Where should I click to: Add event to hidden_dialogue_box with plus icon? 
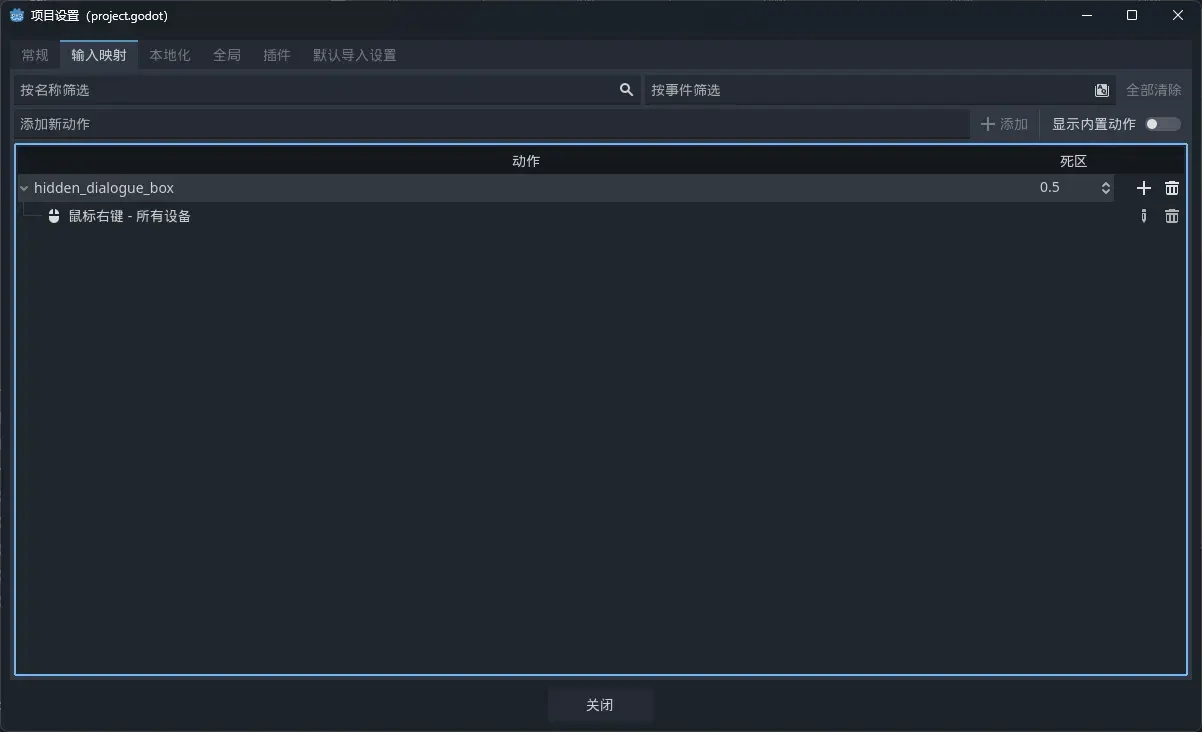[1144, 188]
